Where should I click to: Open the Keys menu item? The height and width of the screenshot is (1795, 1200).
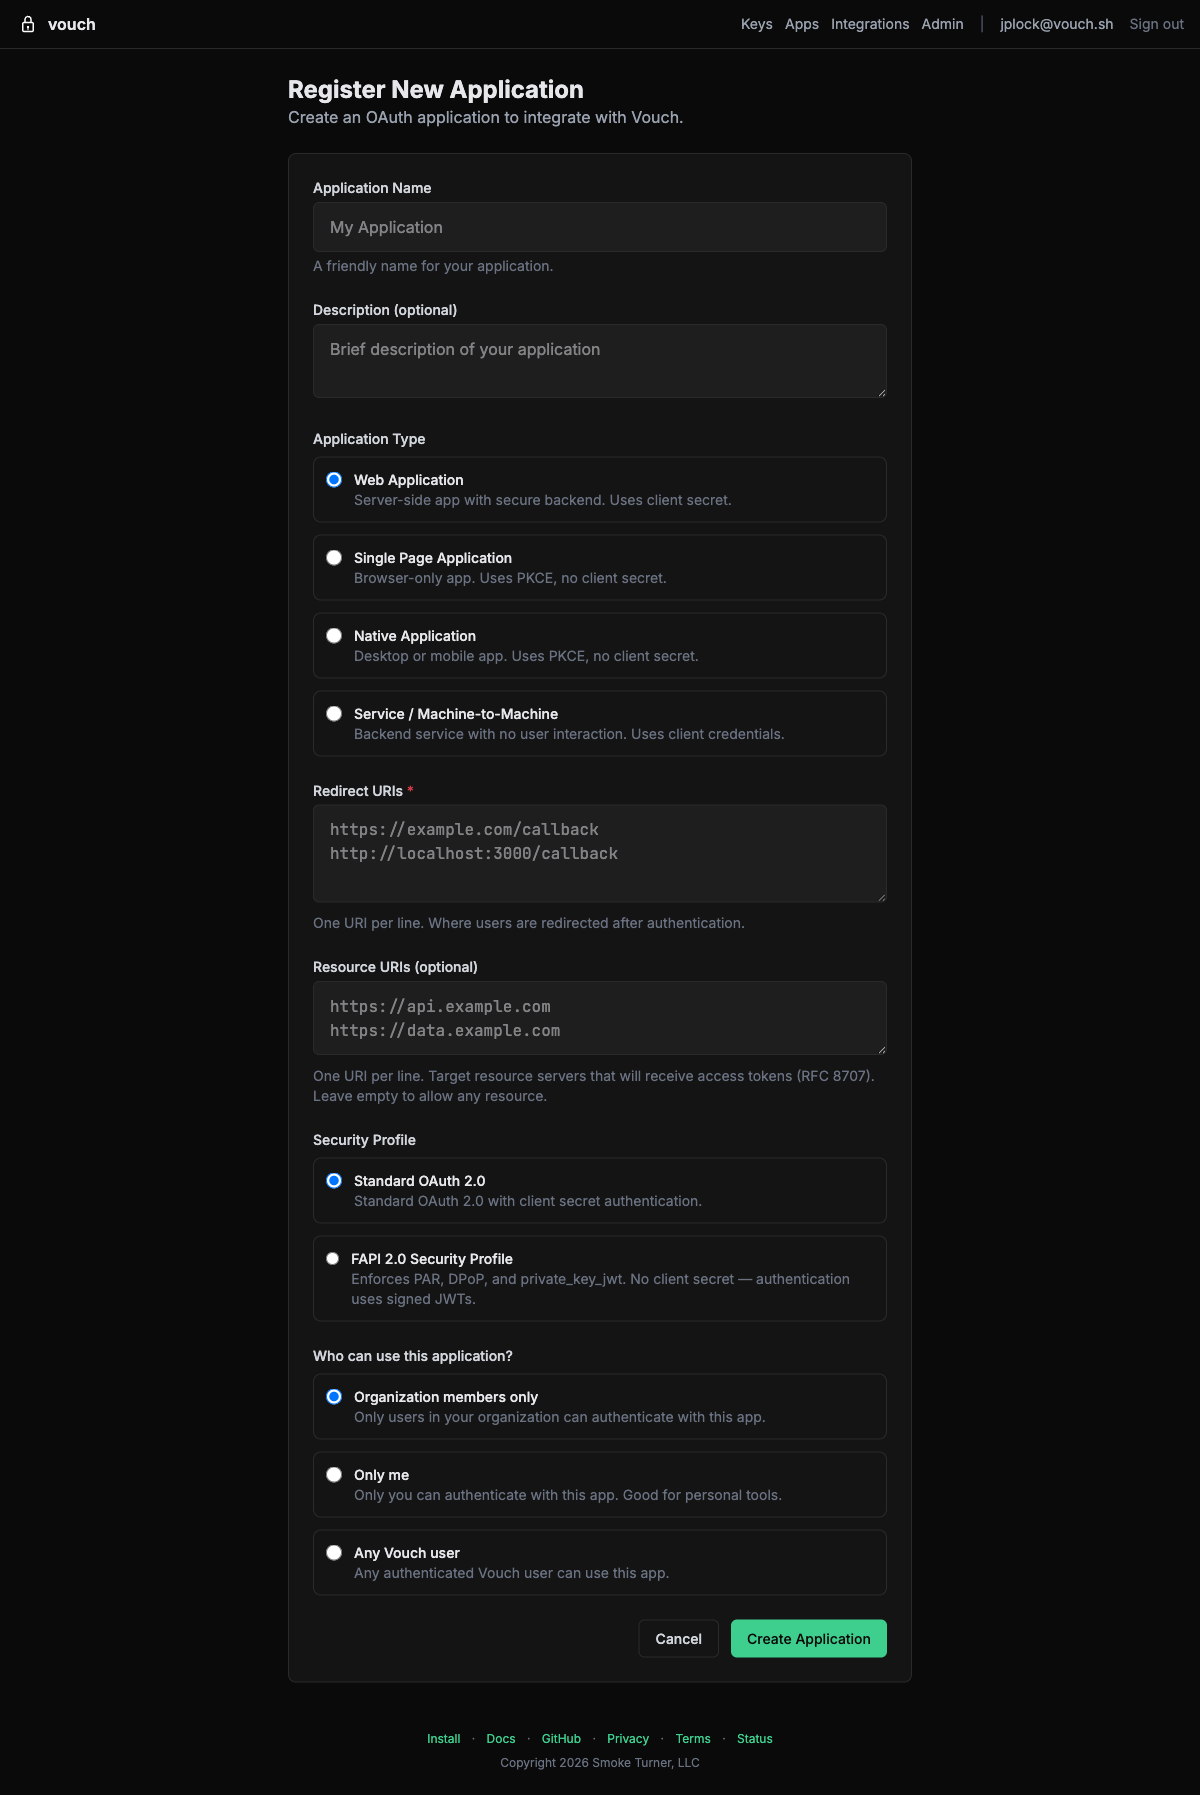coord(756,24)
